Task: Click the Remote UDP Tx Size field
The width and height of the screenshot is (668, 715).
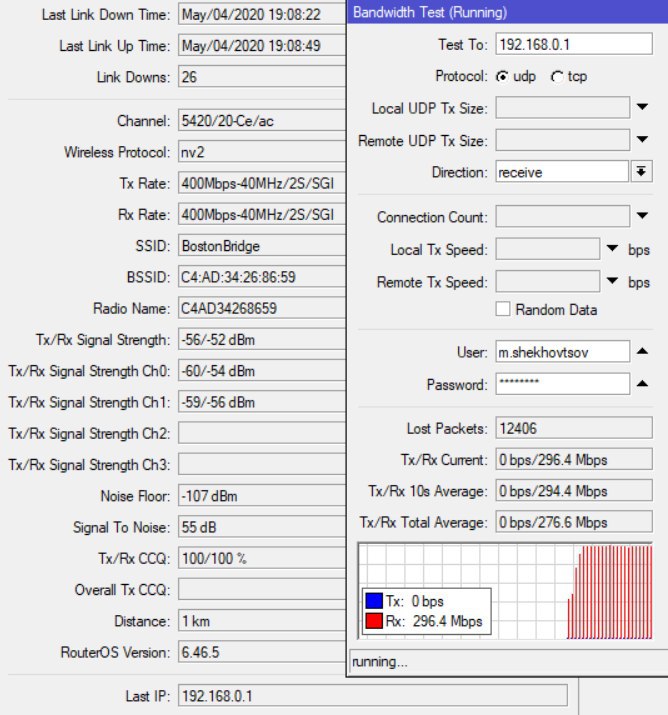Action: click(563, 140)
